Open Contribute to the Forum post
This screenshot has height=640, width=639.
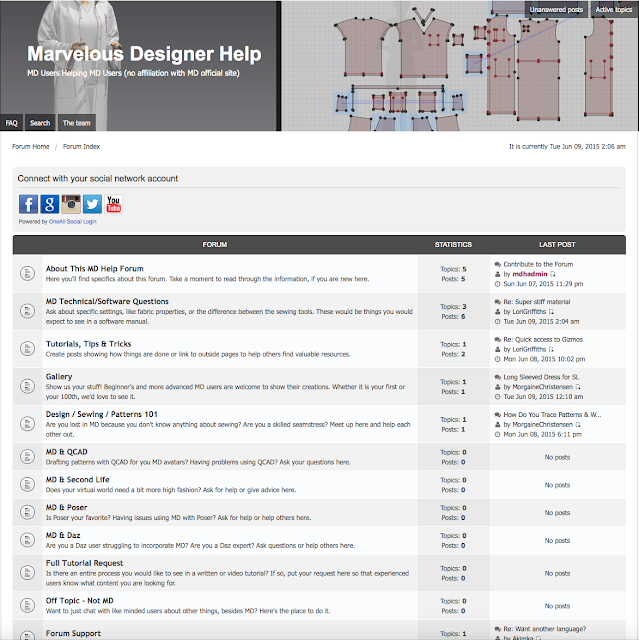point(538,264)
